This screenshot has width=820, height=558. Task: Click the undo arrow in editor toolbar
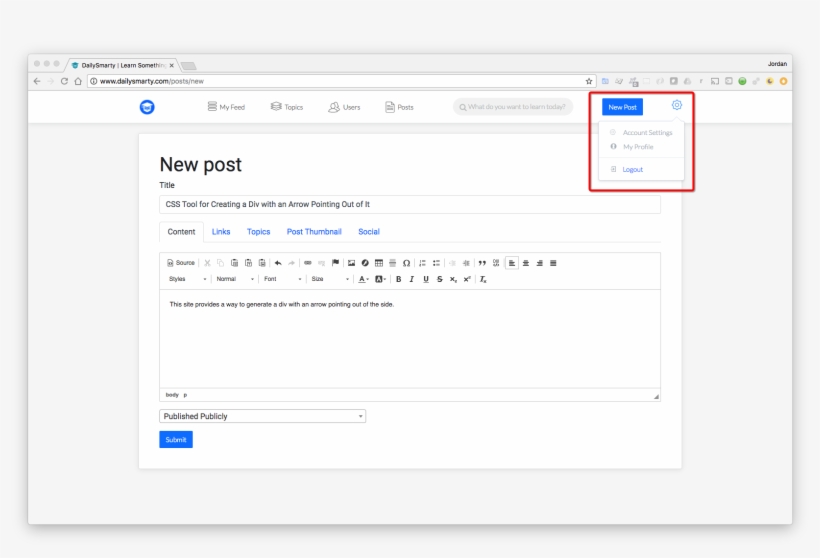point(278,263)
